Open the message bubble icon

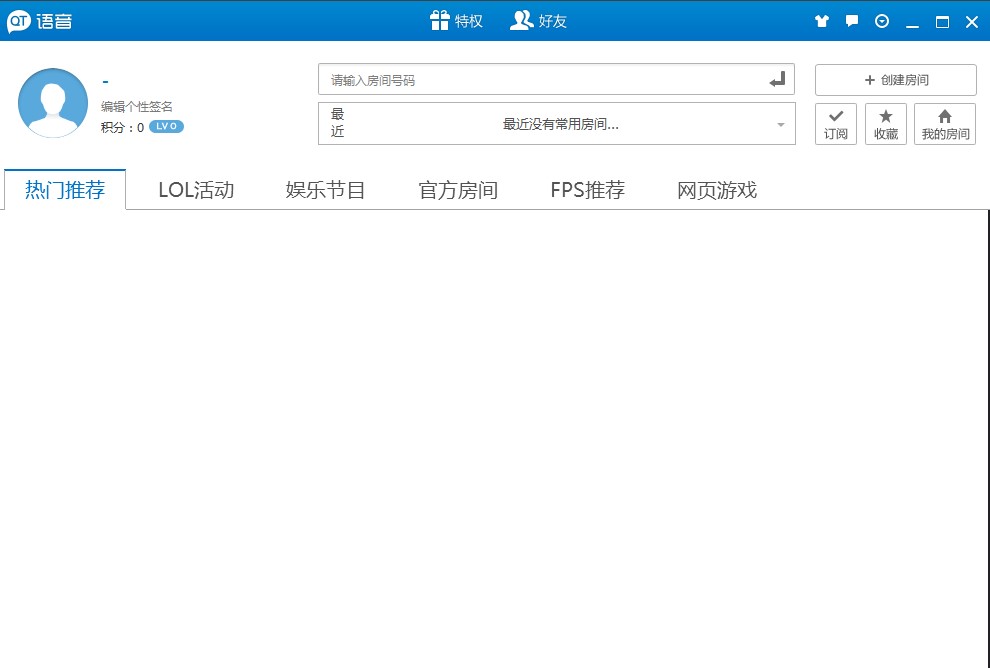pyautogui.click(x=852, y=21)
